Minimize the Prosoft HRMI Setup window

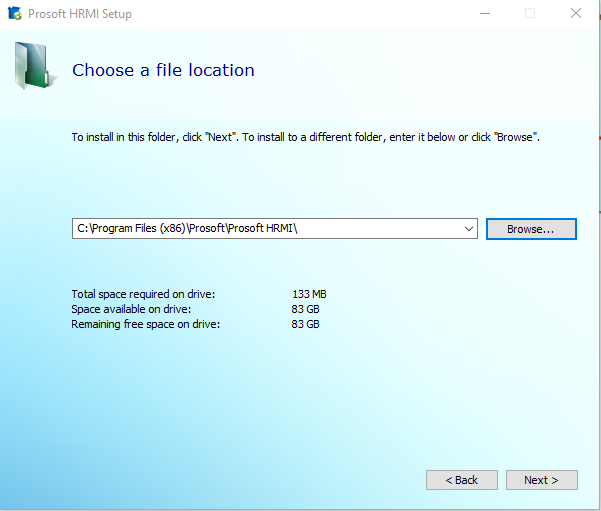[x=484, y=14]
